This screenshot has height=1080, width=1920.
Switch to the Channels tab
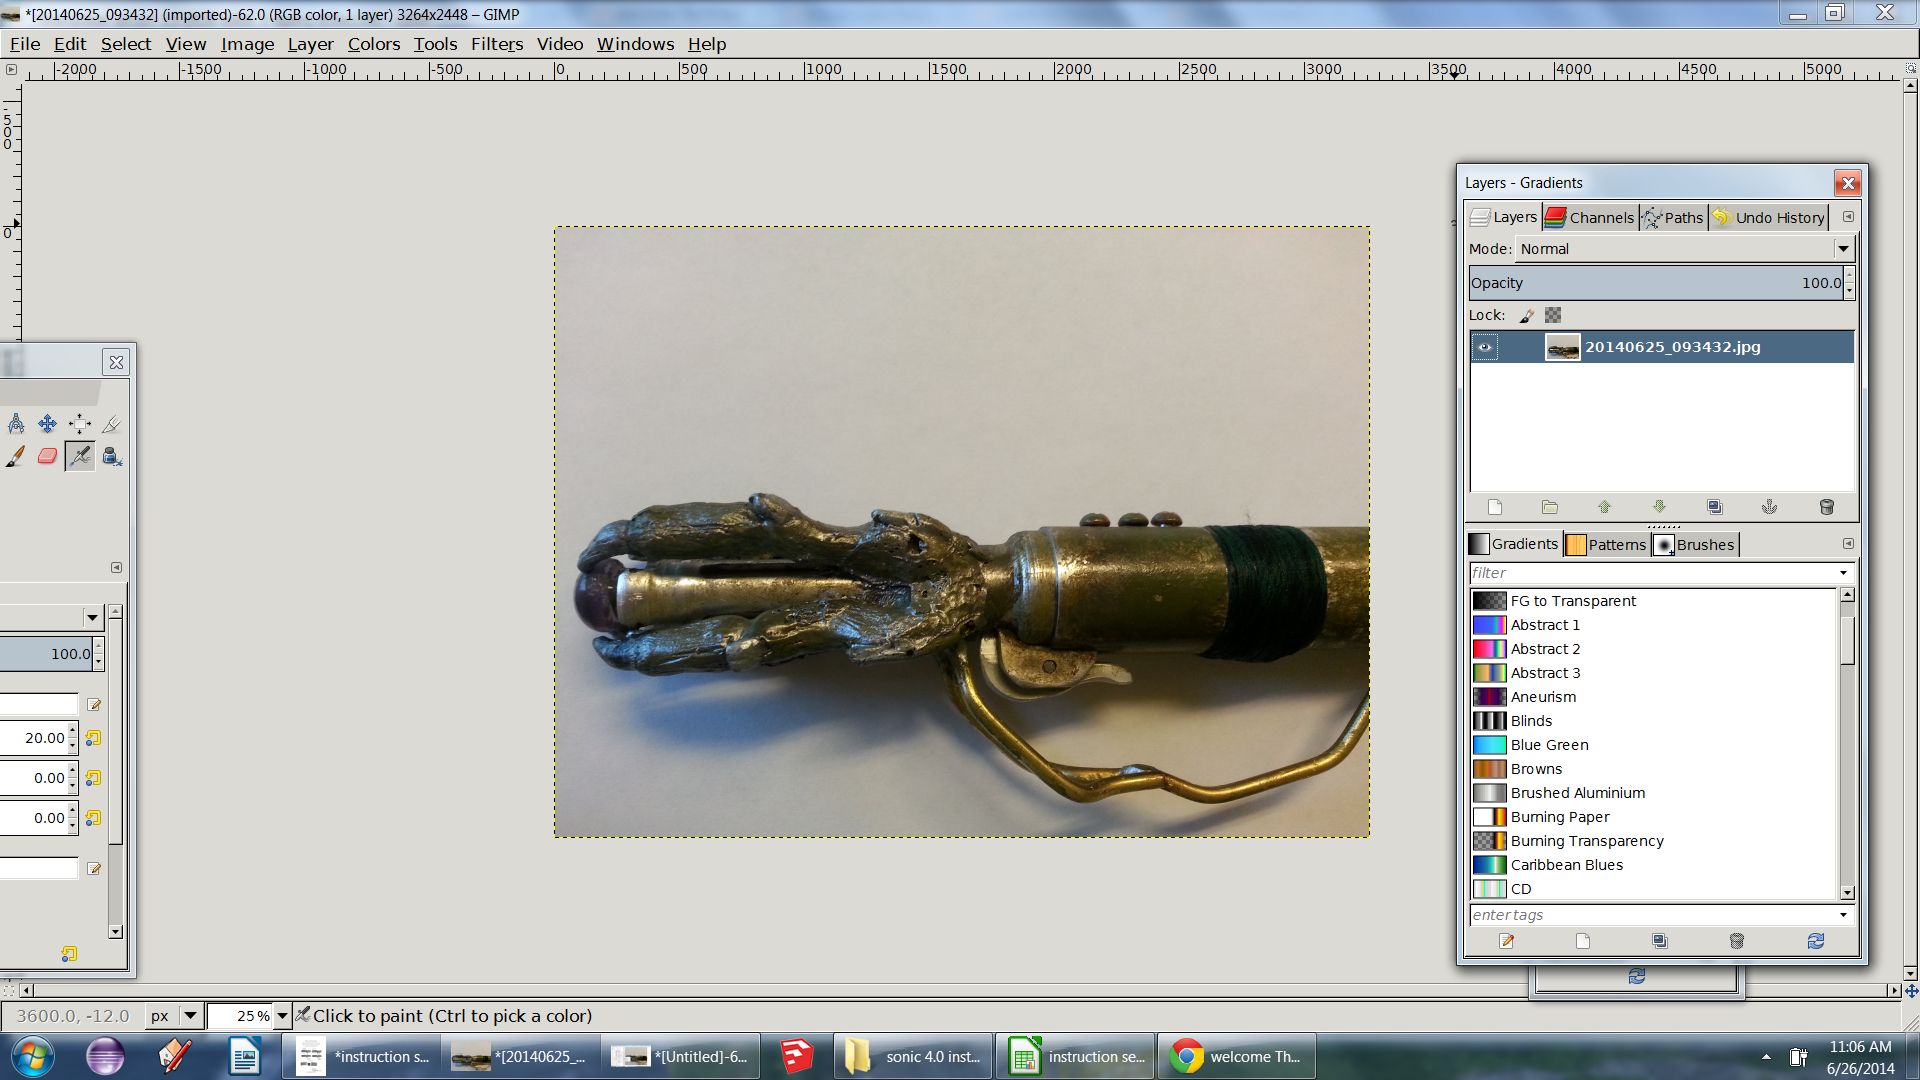pos(1590,217)
